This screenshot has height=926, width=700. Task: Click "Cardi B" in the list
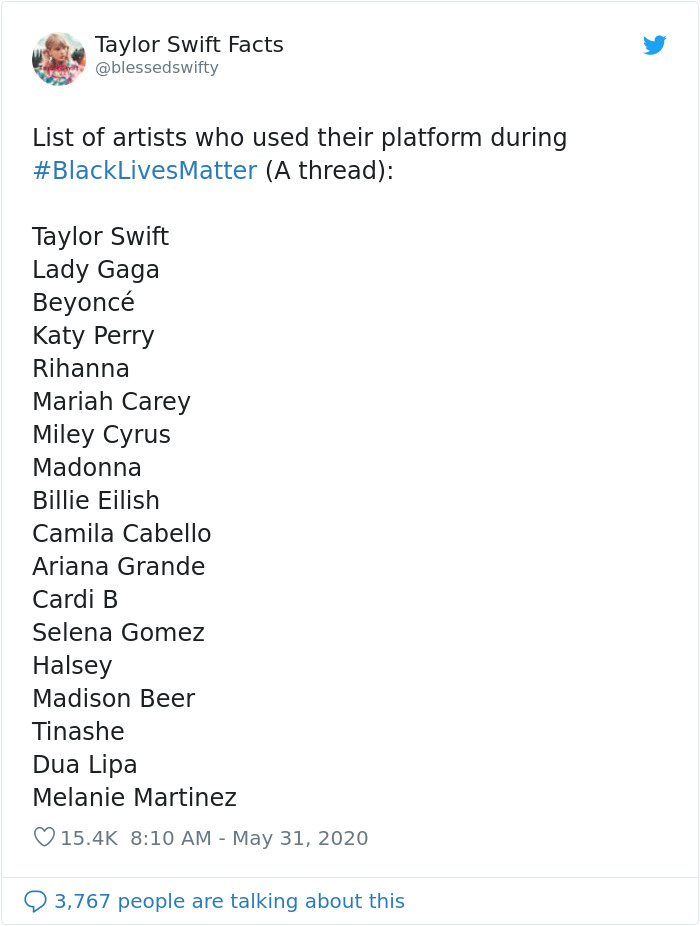[75, 600]
